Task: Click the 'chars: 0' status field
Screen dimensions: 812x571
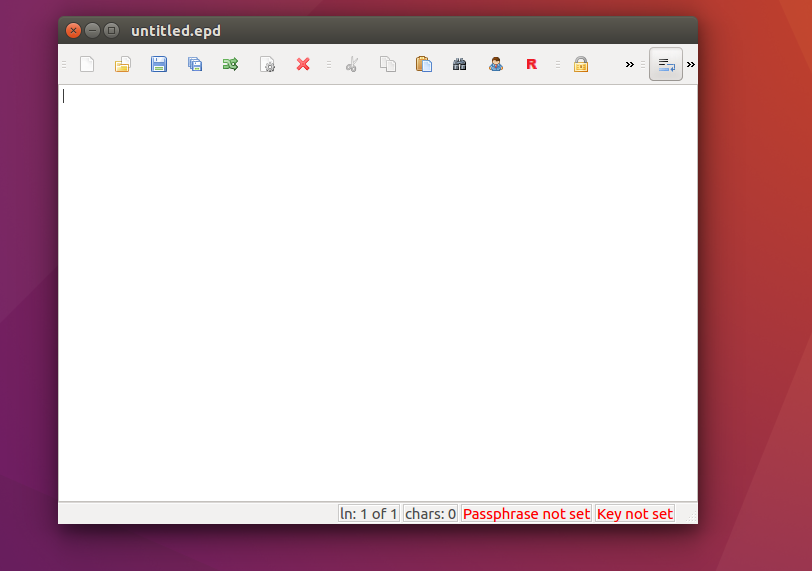Action: (430, 514)
